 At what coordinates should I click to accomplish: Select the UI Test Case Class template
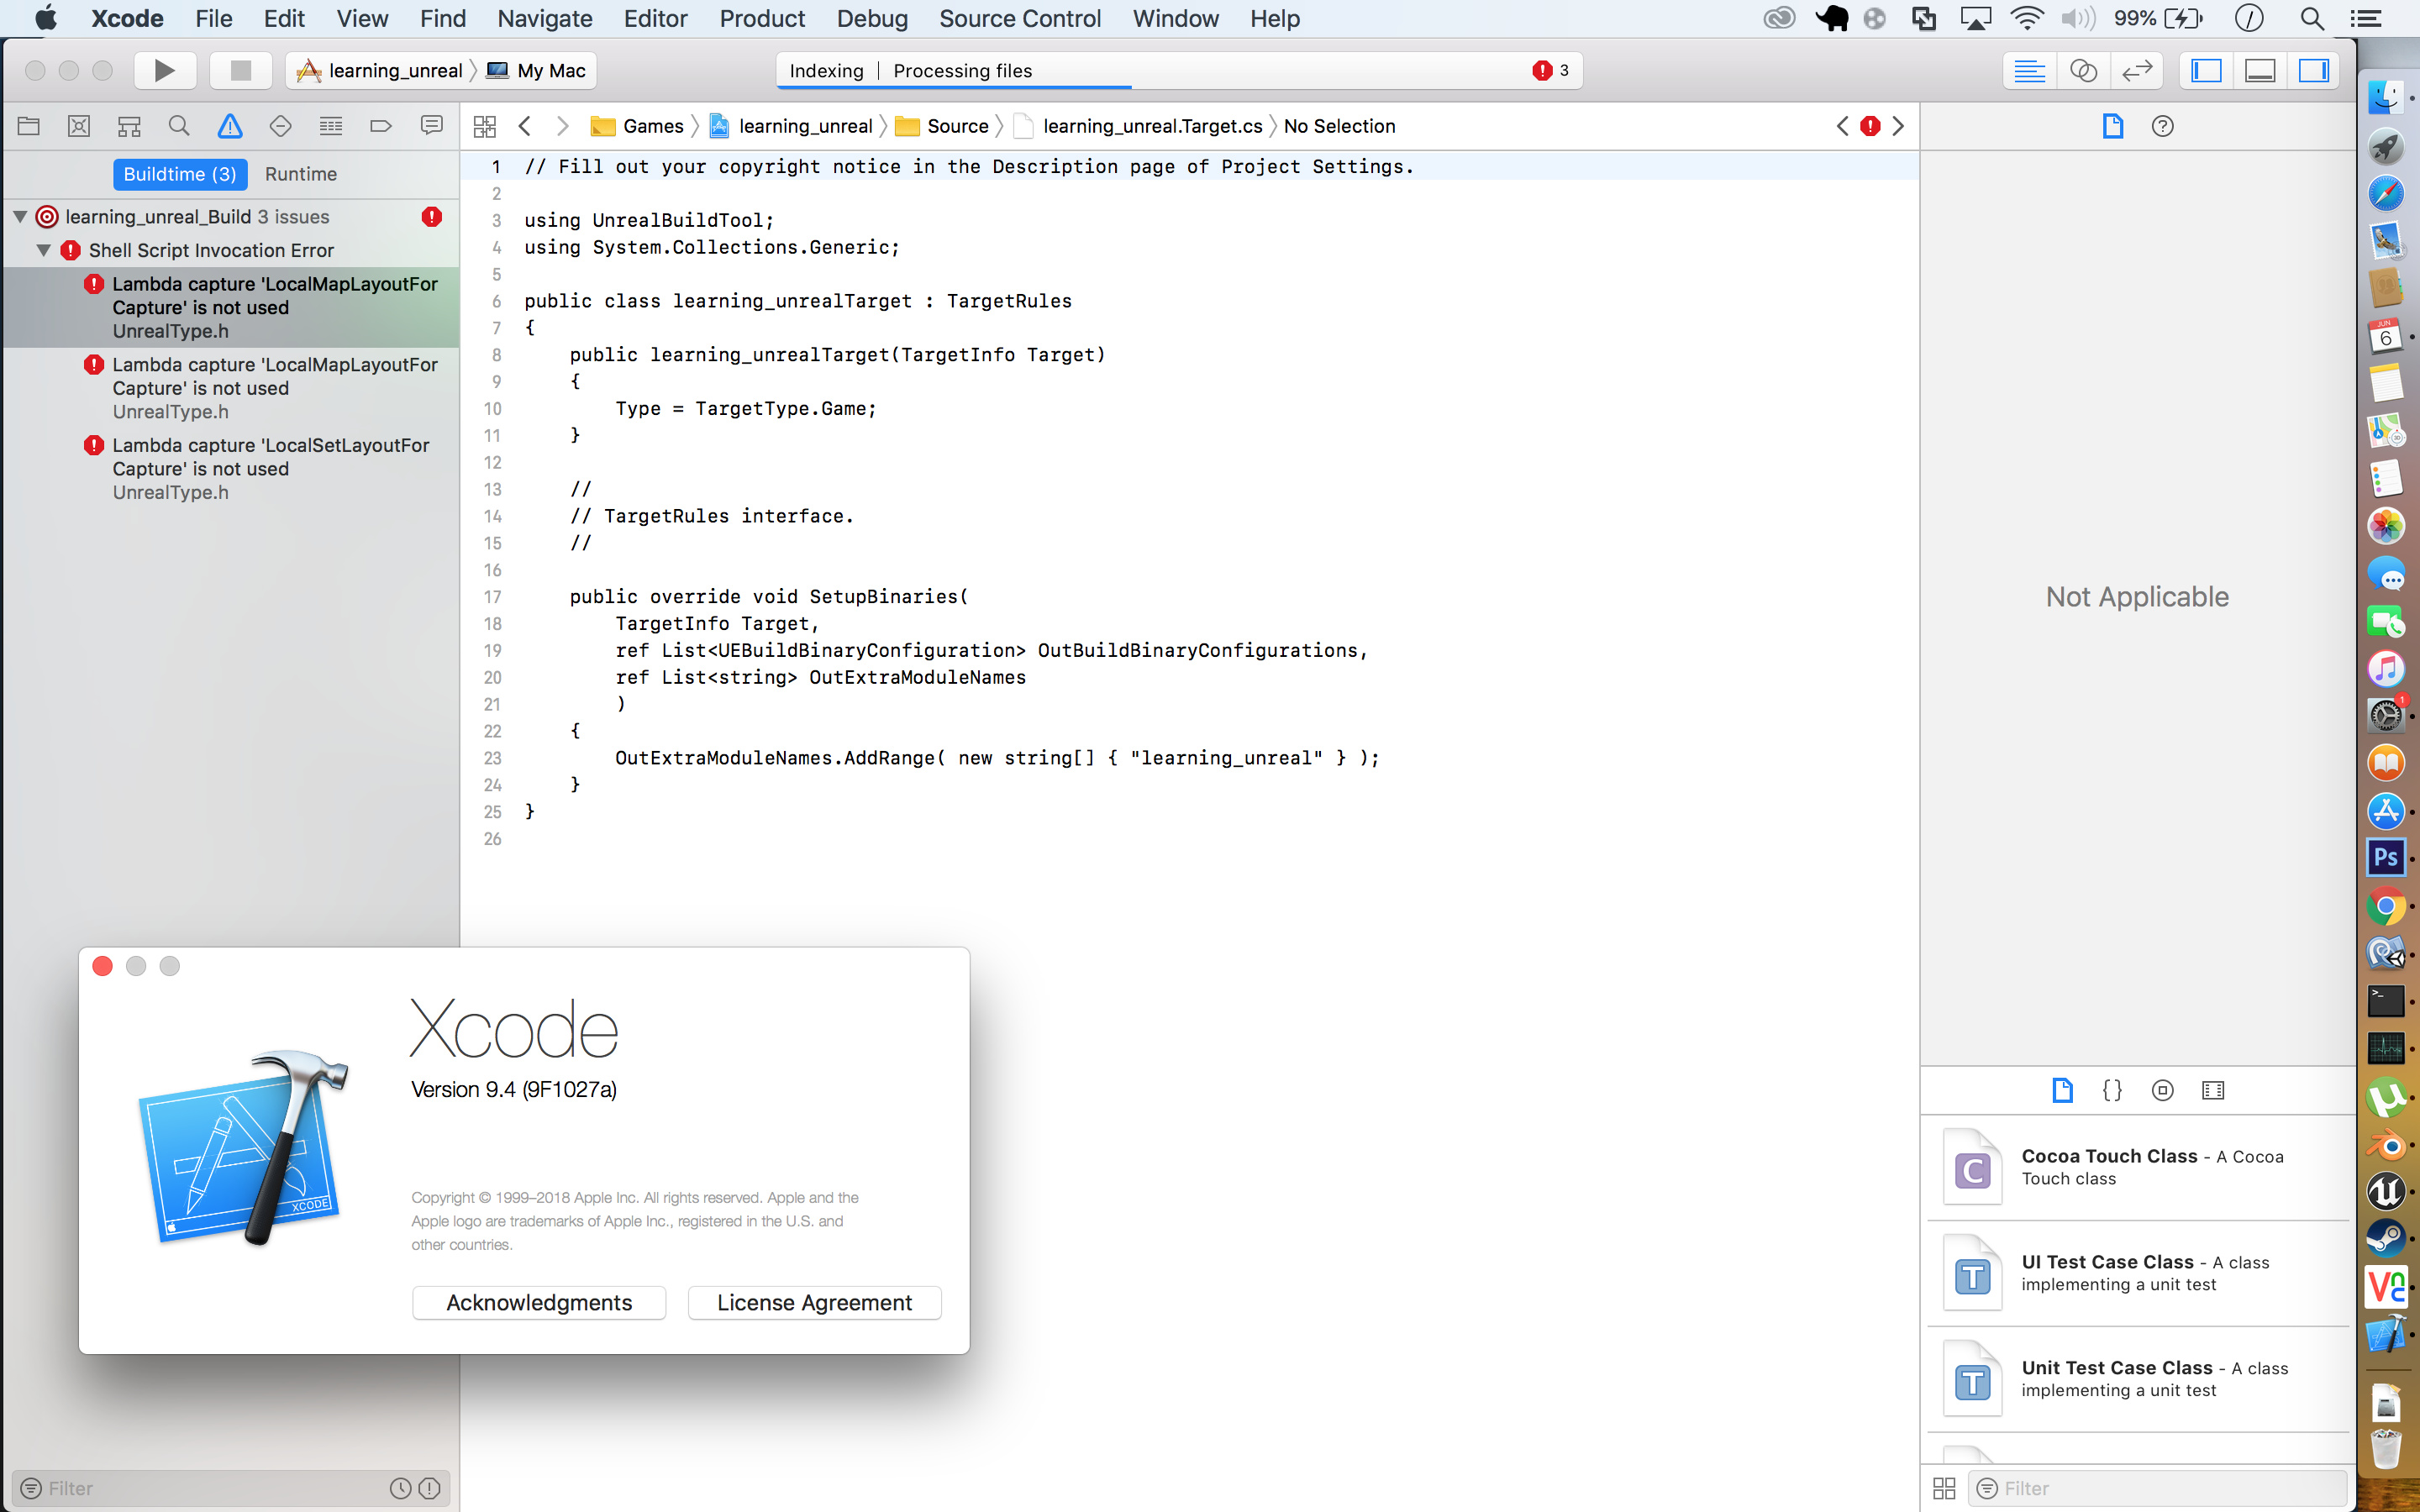click(2138, 1273)
